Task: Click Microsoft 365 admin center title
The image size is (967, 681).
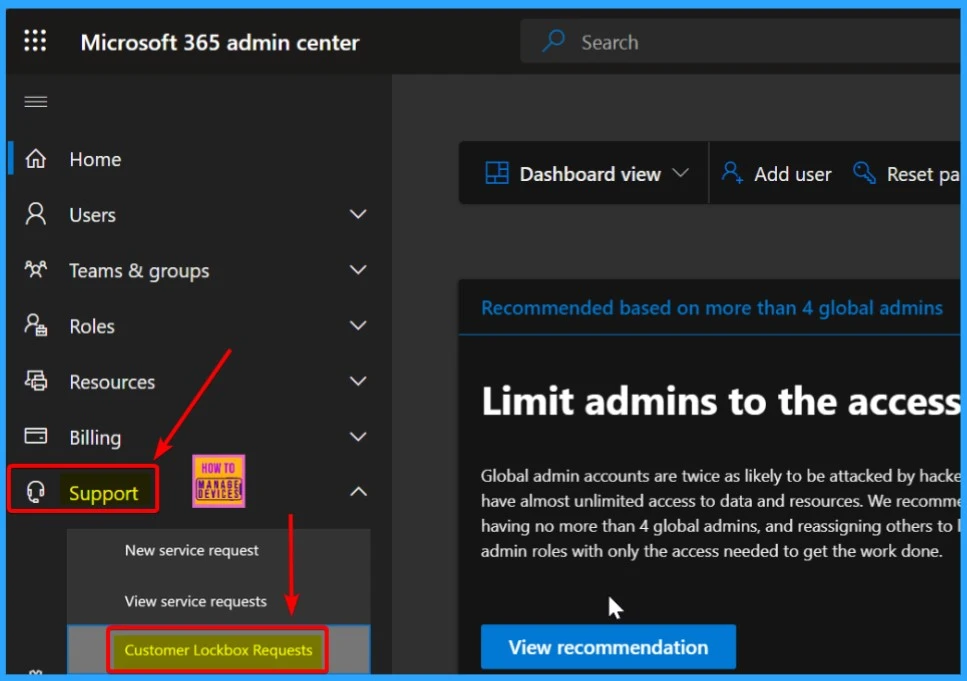Action: point(220,42)
